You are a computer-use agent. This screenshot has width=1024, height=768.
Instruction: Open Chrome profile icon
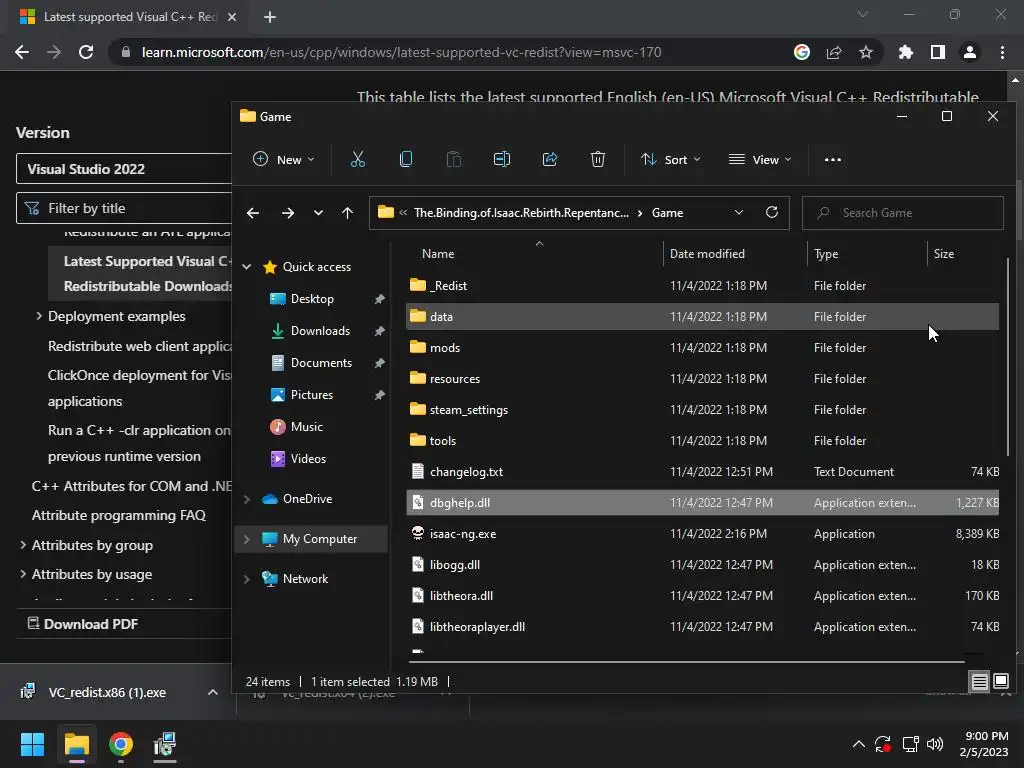pos(970,52)
